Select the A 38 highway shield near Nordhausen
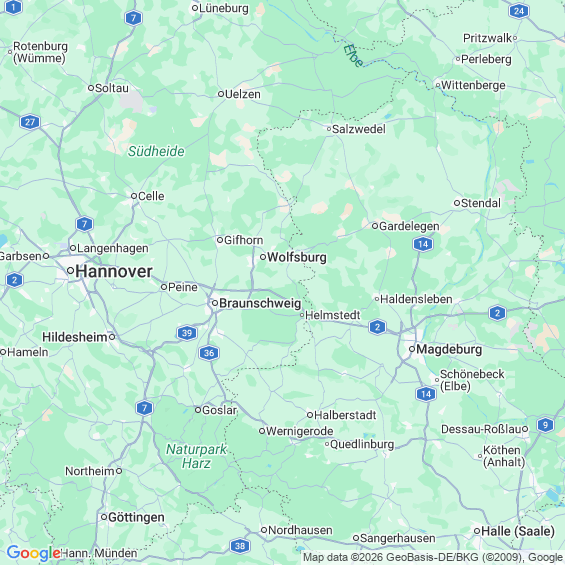Image resolution: width=565 pixels, height=565 pixels. click(x=240, y=546)
